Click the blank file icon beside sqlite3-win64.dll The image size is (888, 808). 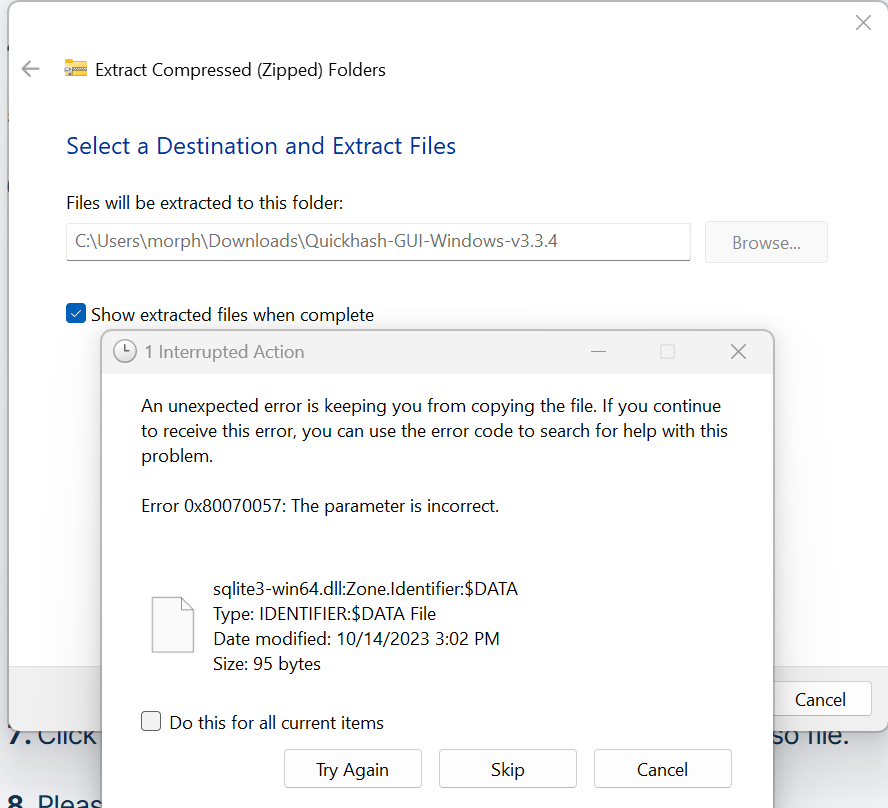(x=171, y=625)
